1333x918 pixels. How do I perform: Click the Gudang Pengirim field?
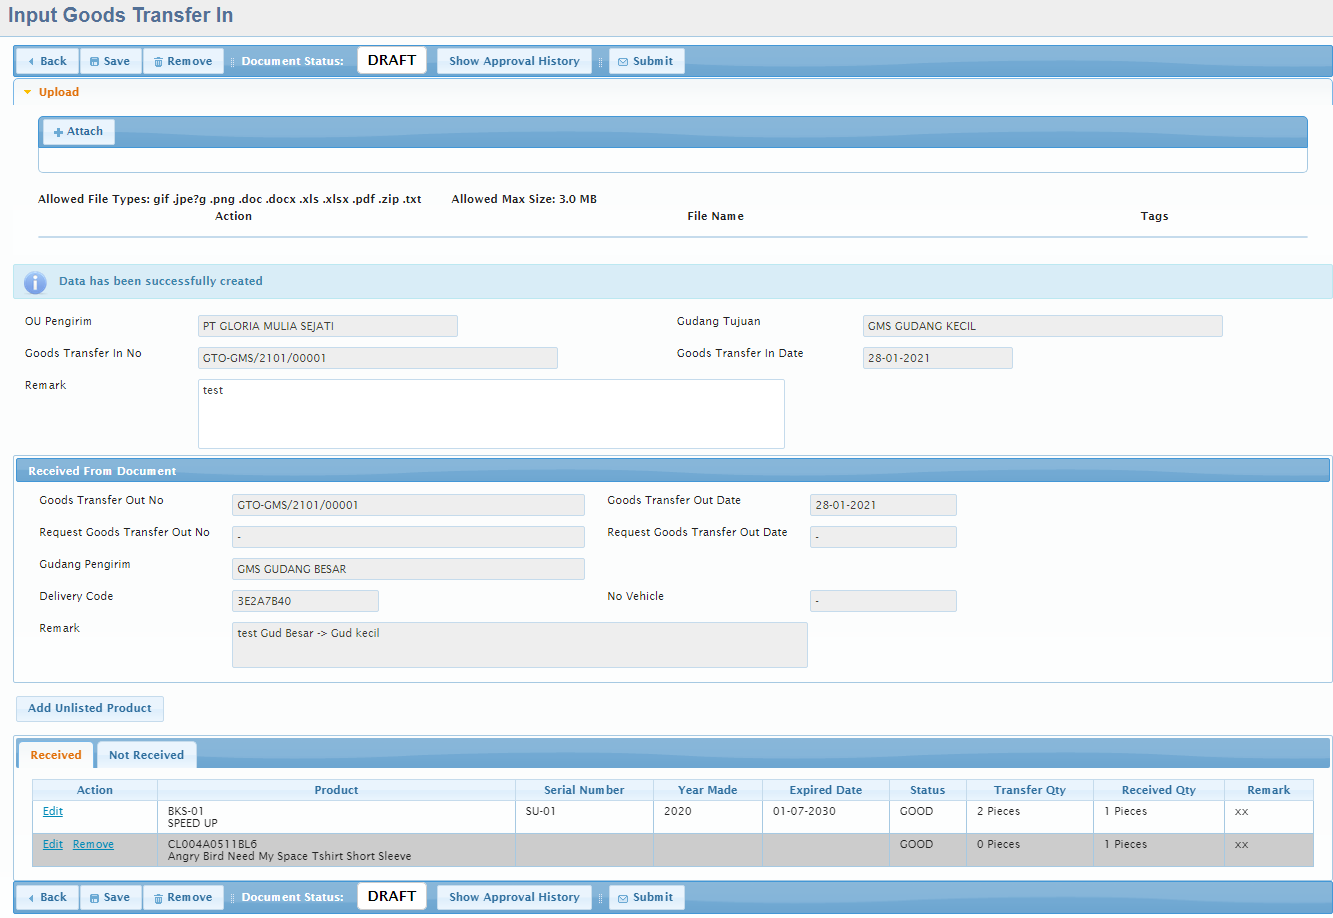408,569
